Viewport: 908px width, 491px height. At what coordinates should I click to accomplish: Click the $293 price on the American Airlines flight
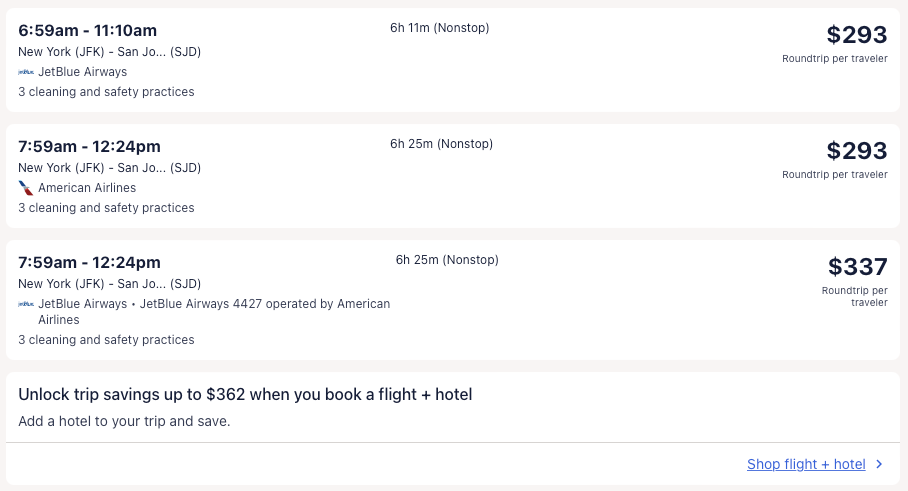click(857, 151)
